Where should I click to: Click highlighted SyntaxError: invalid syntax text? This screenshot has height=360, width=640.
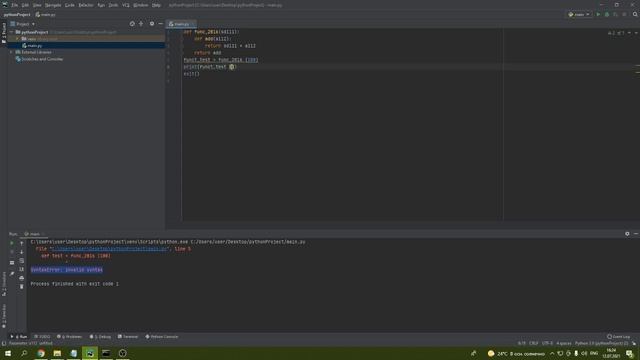67,270
